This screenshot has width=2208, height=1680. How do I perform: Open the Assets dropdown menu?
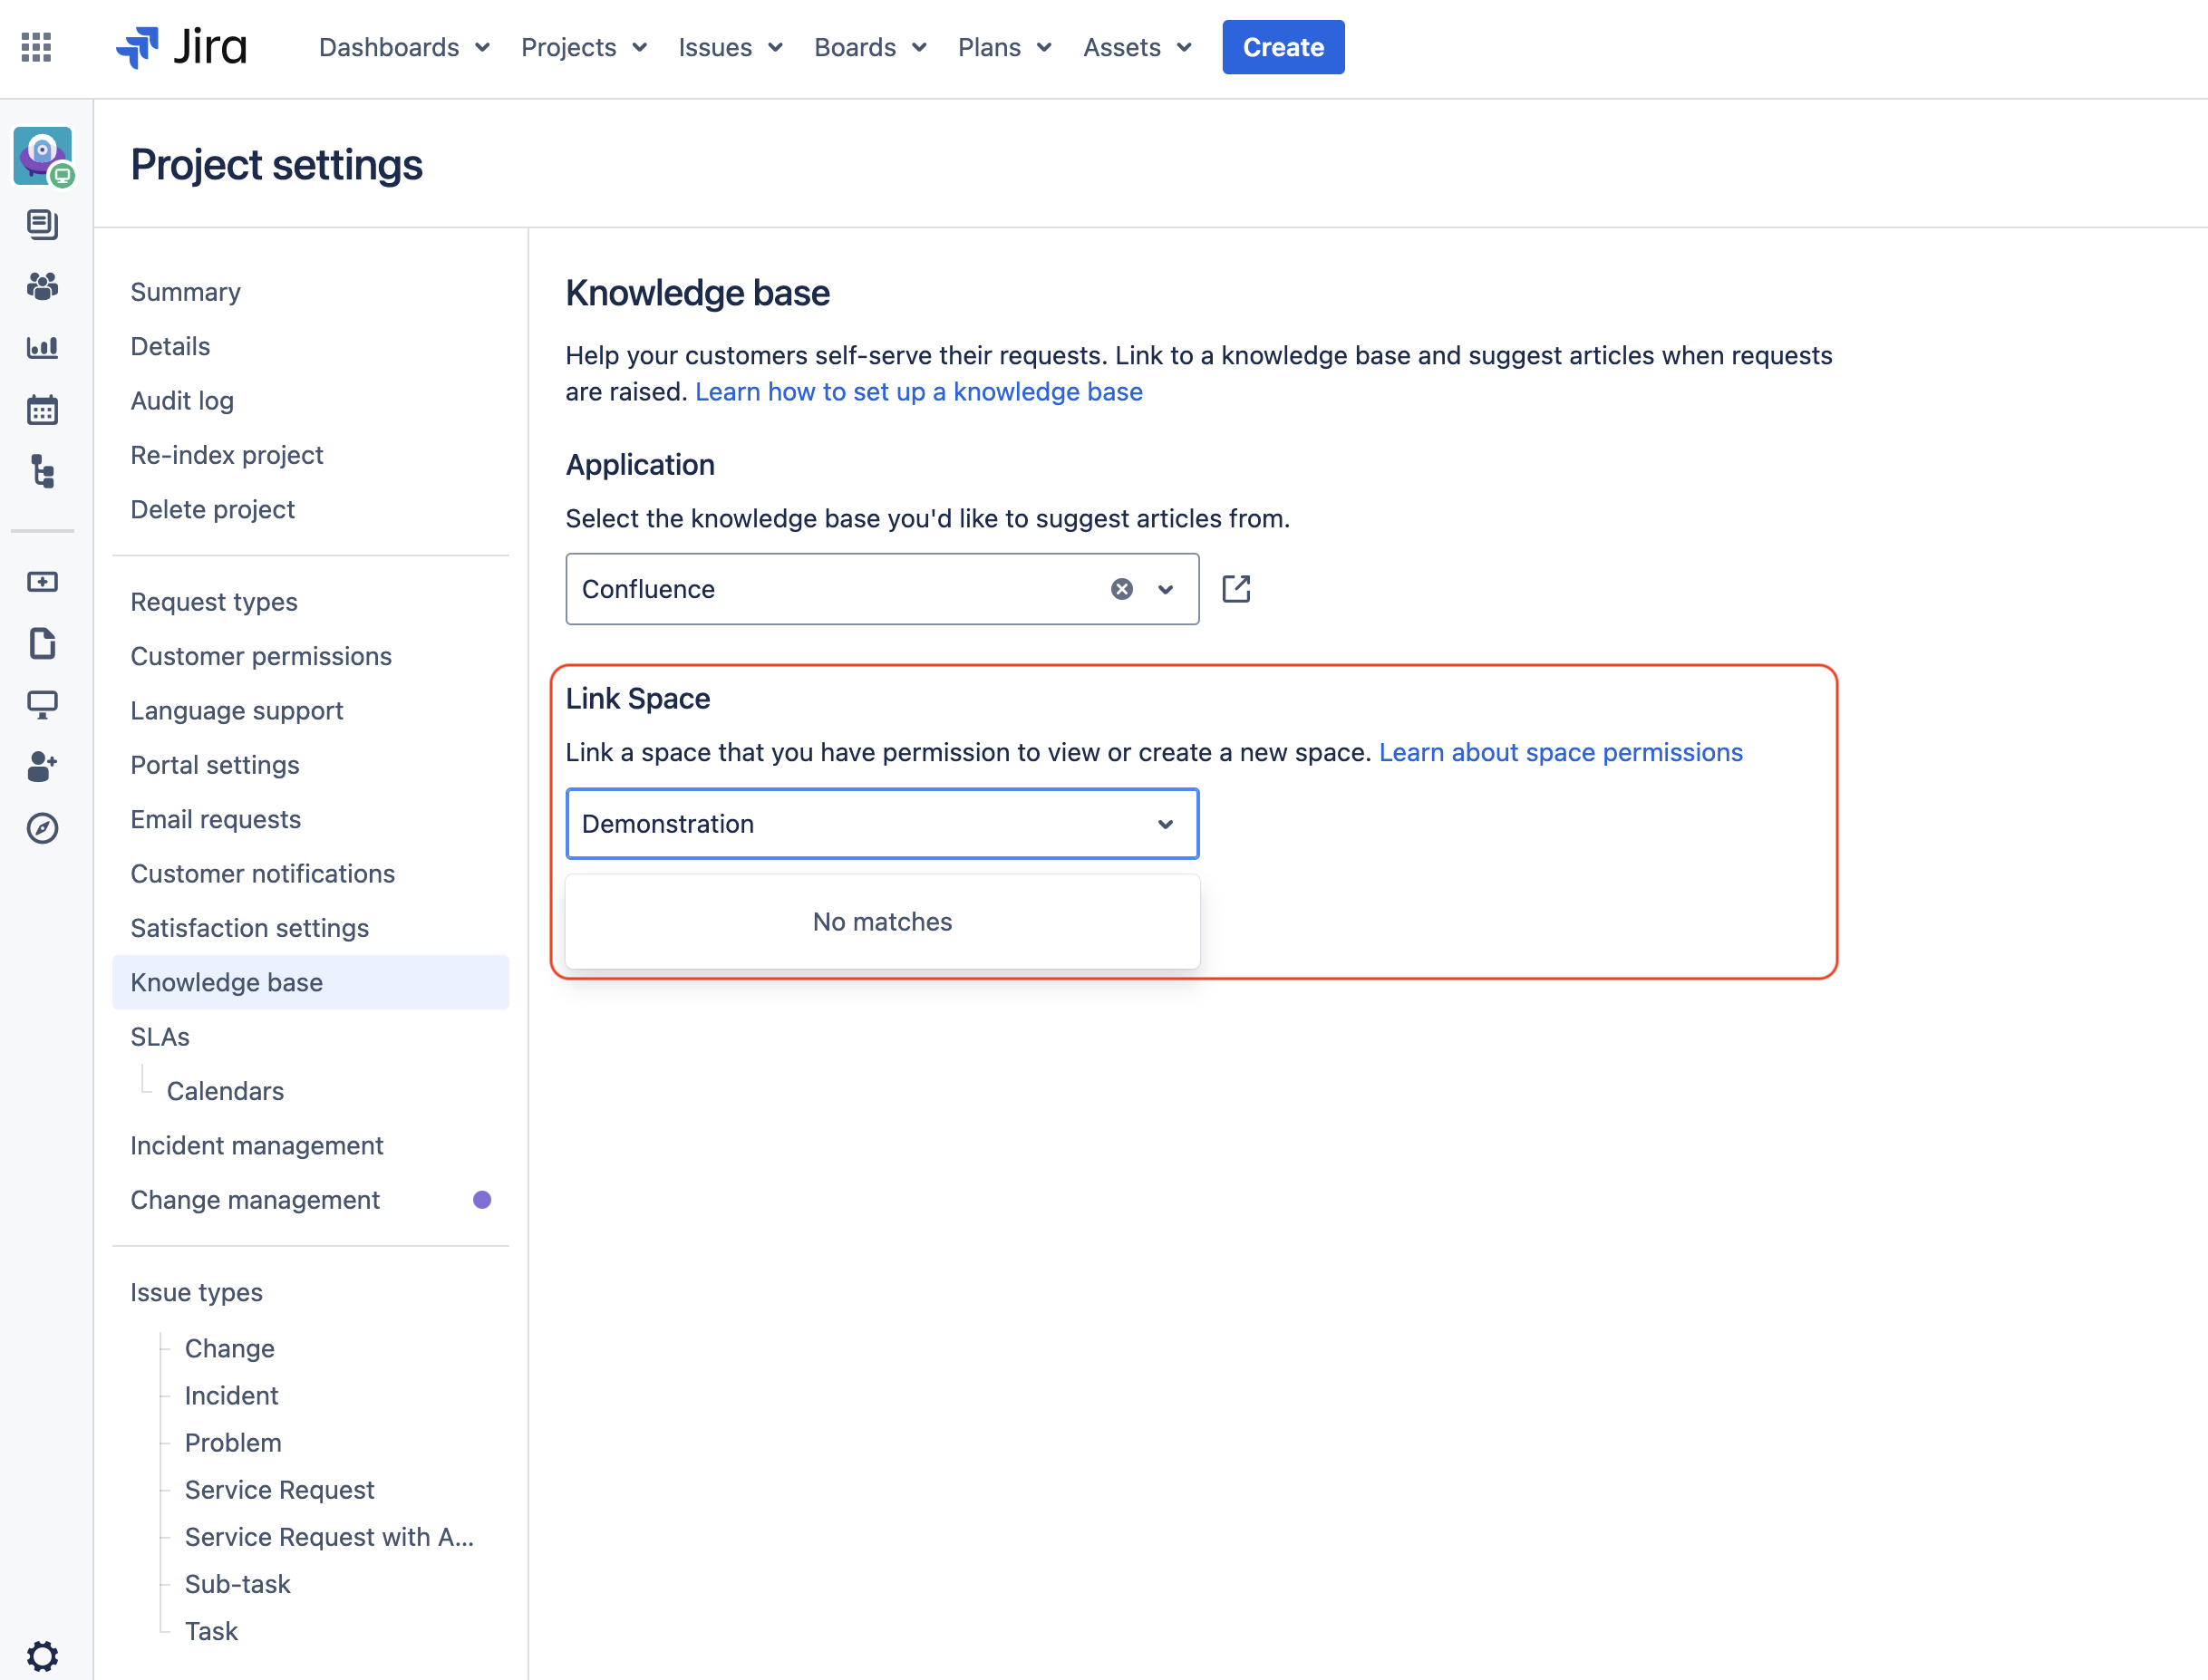pyautogui.click(x=1137, y=47)
